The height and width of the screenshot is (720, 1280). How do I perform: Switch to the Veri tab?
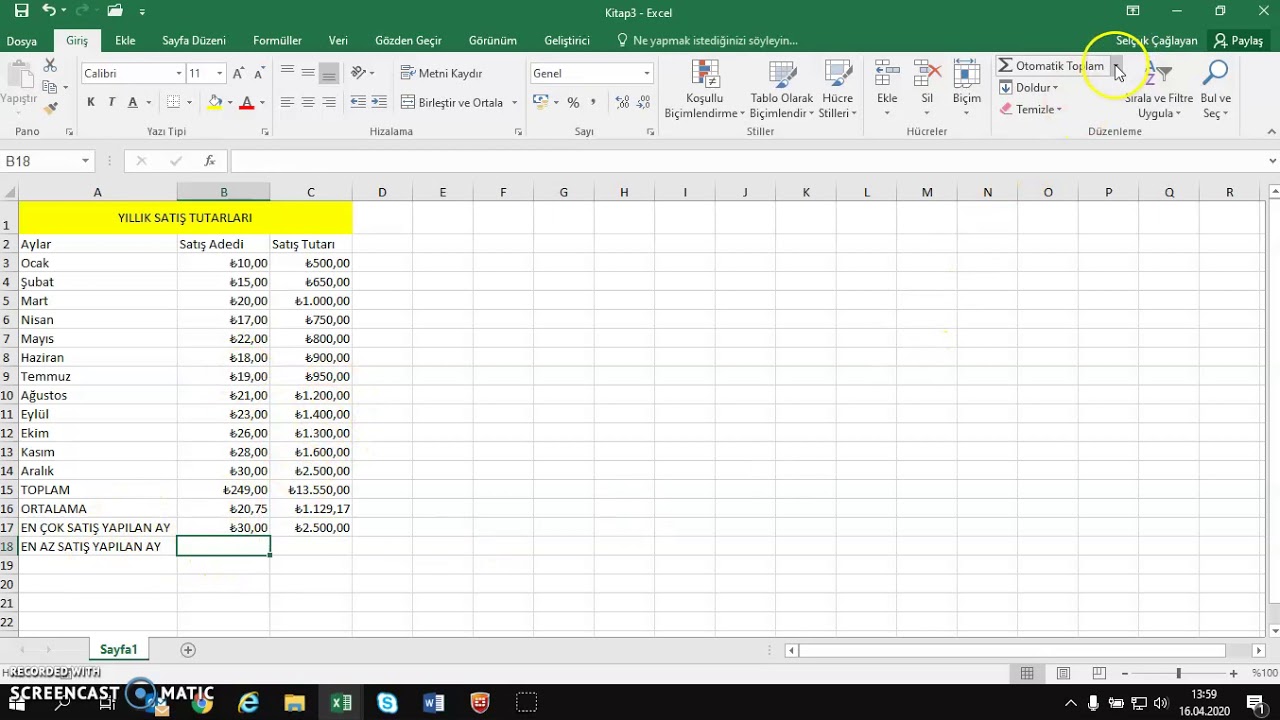coord(338,41)
